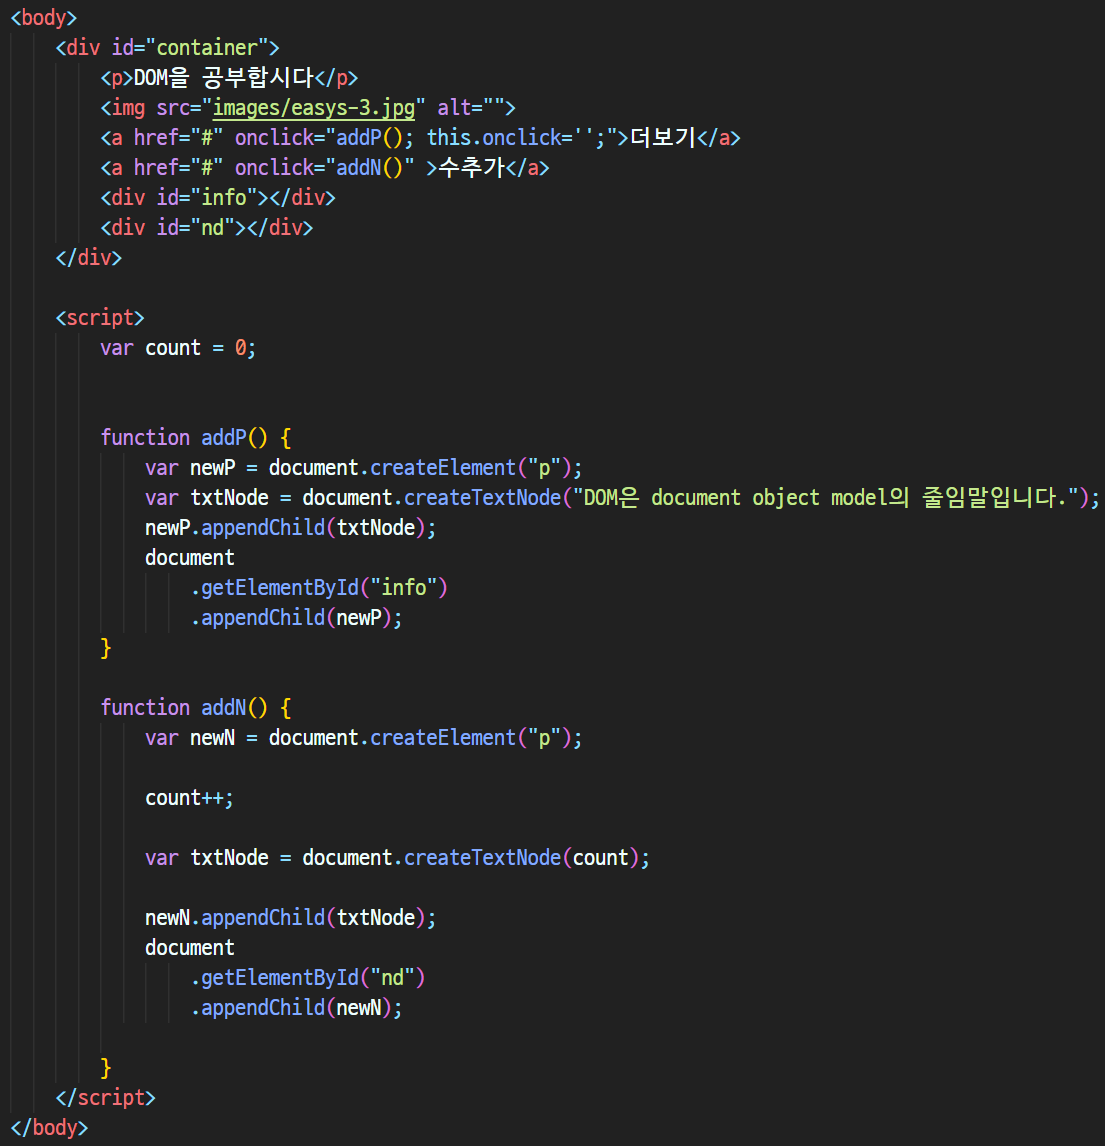Click the closing </div> of container
The image size is (1105, 1146).
click(x=88, y=257)
